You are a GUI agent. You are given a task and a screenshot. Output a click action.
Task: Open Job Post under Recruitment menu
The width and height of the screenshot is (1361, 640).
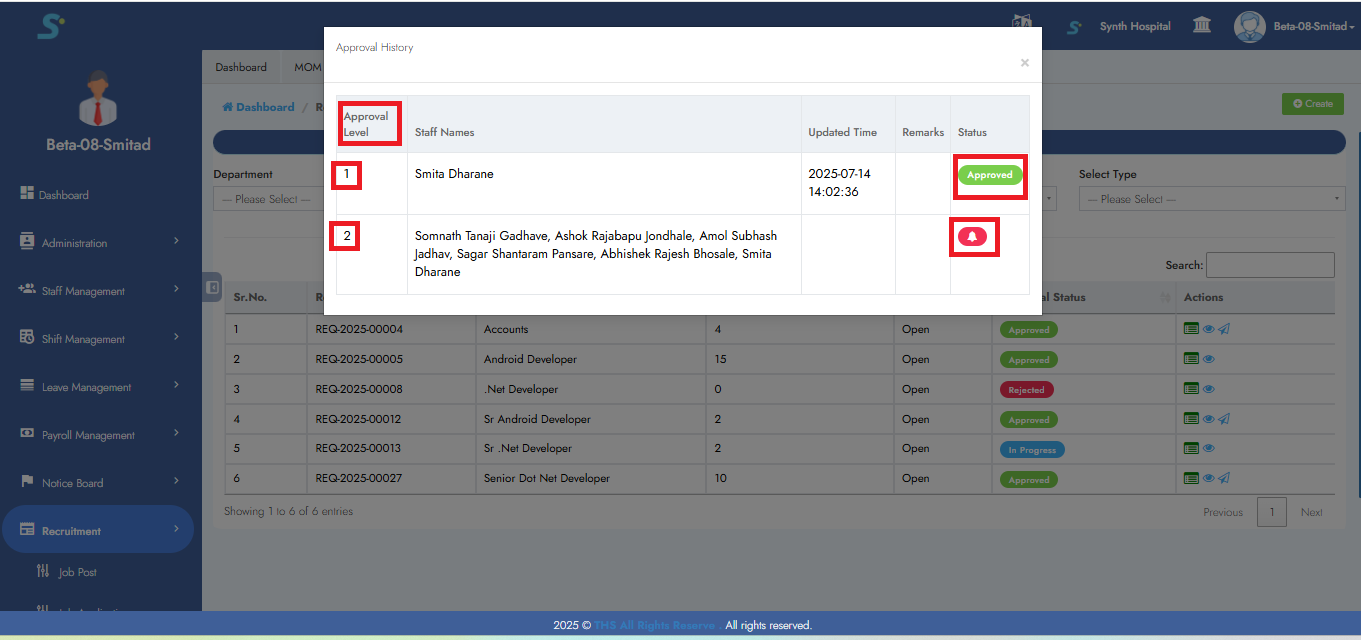coord(77,572)
